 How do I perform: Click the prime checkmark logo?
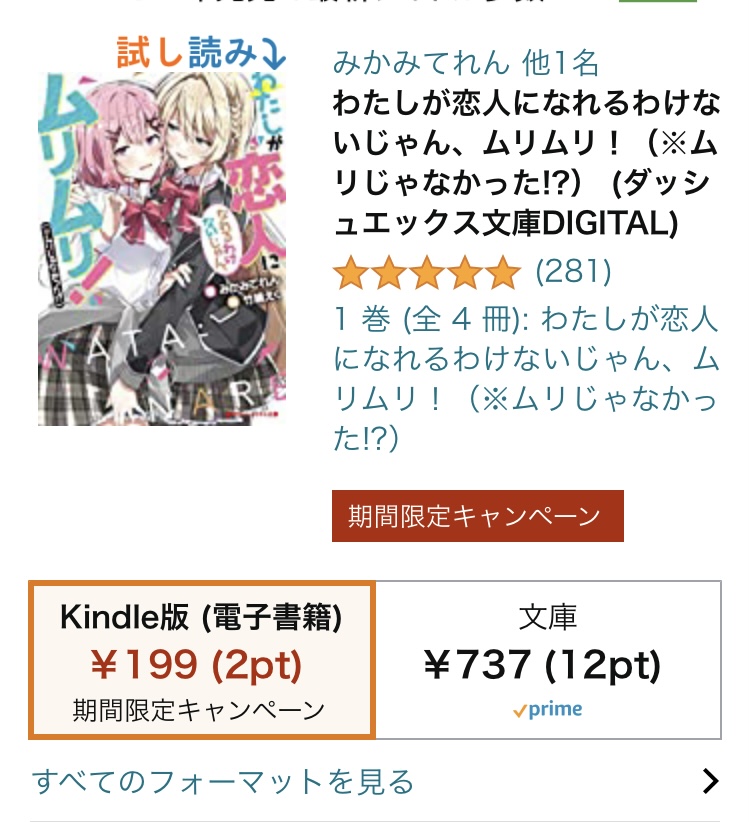coord(548,710)
